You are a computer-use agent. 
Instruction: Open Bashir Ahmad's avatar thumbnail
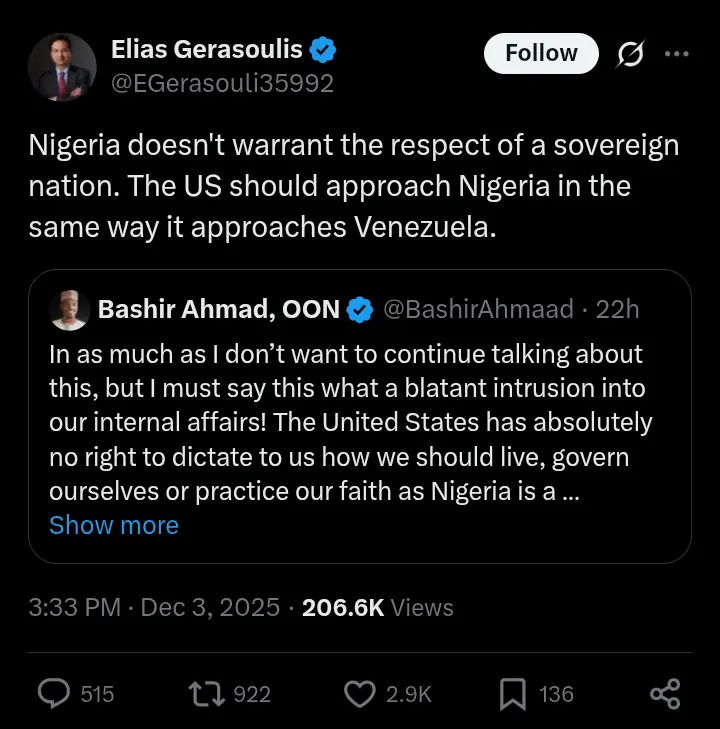tap(68, 310)
